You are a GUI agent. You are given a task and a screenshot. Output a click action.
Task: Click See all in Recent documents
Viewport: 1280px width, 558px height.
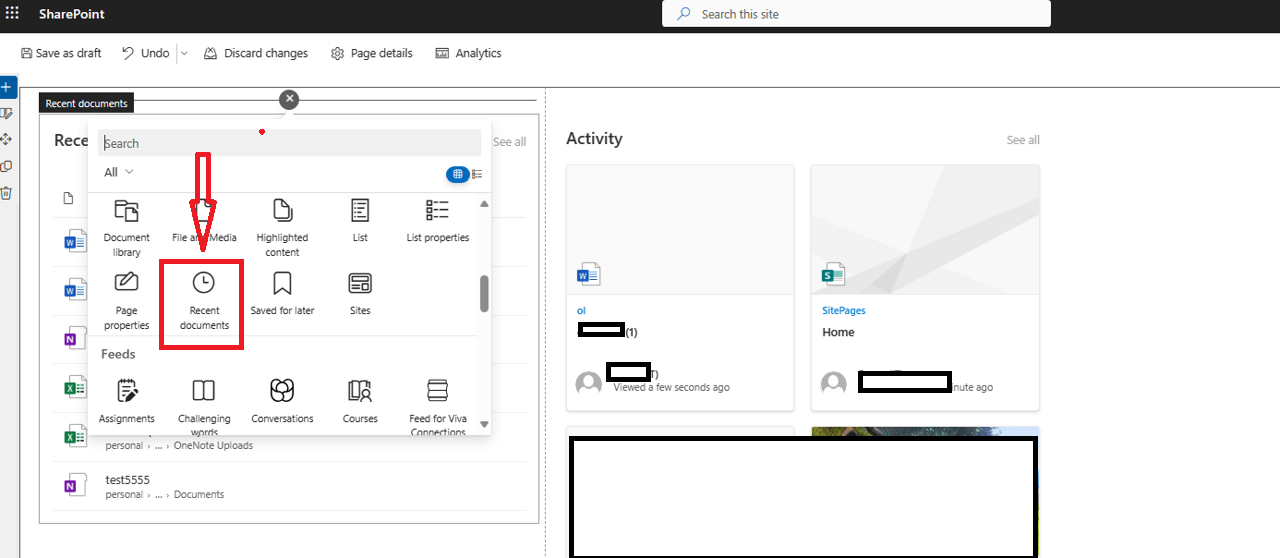tap(509, 142)
